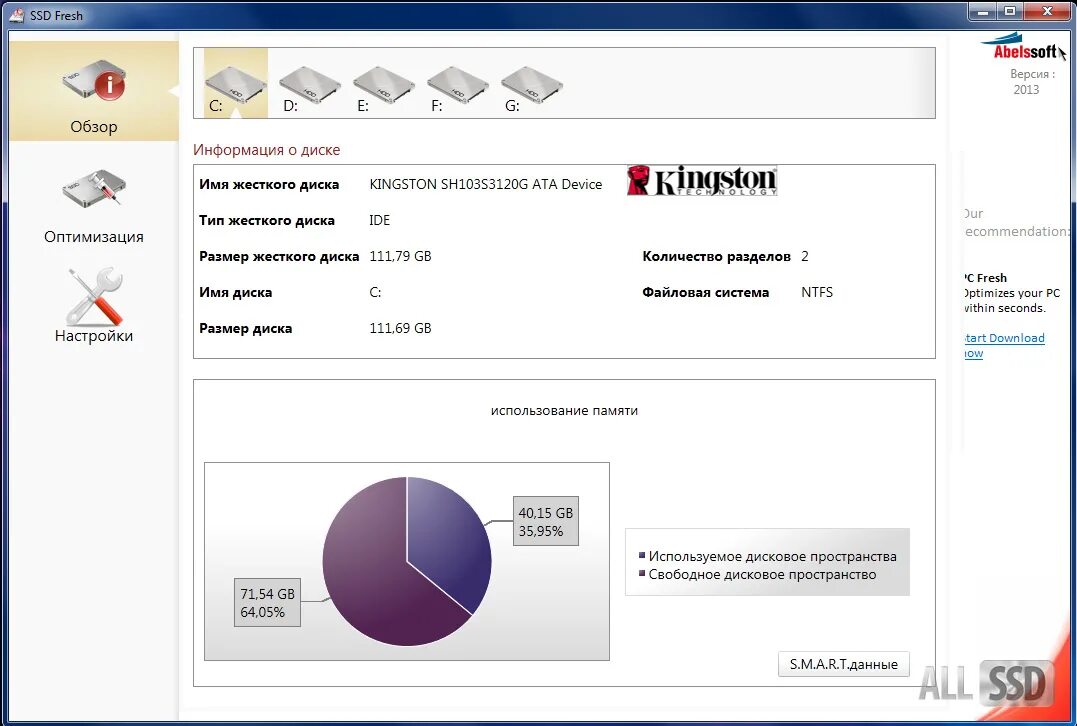Open the Настройки settings section
The height and width of the screenshot is (726, 1077).
tap(94, 306)
